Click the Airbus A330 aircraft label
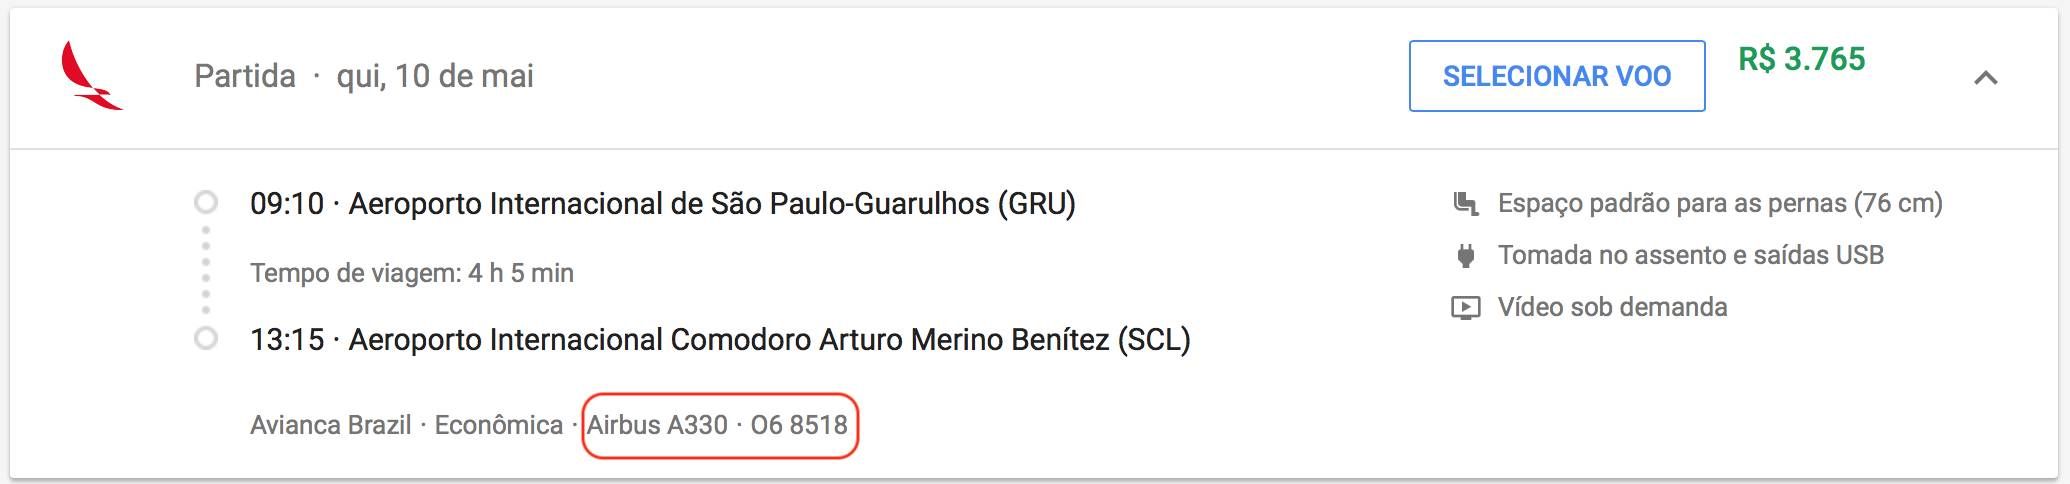The width and height of the screenshot is (2070, 484). [658, 425]
